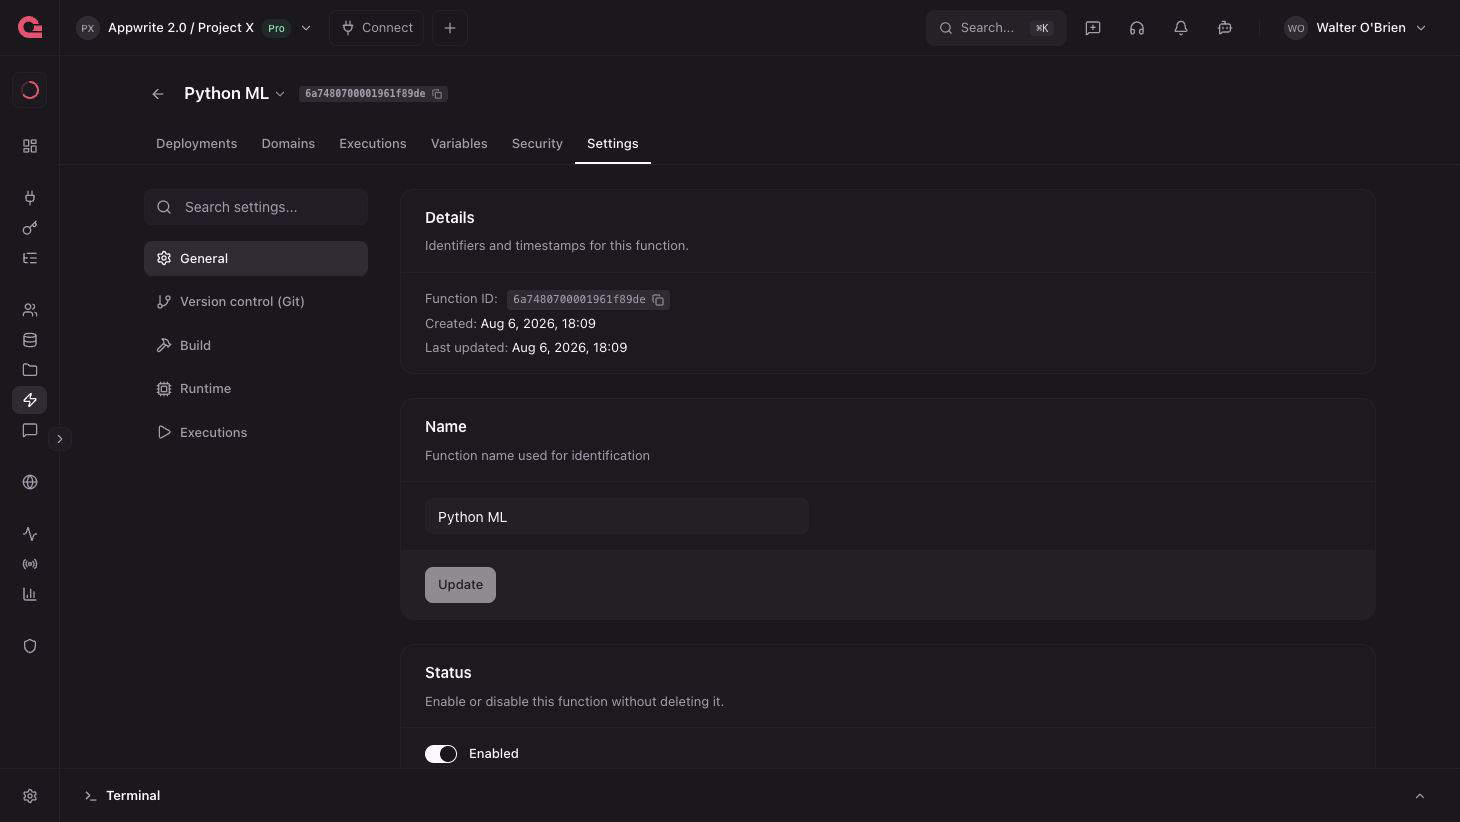Image resolution: width=1460 pixels, height=822 pixels.
Task: Open the plug integrations icon in left sidebar
Action: pos(30,198)
